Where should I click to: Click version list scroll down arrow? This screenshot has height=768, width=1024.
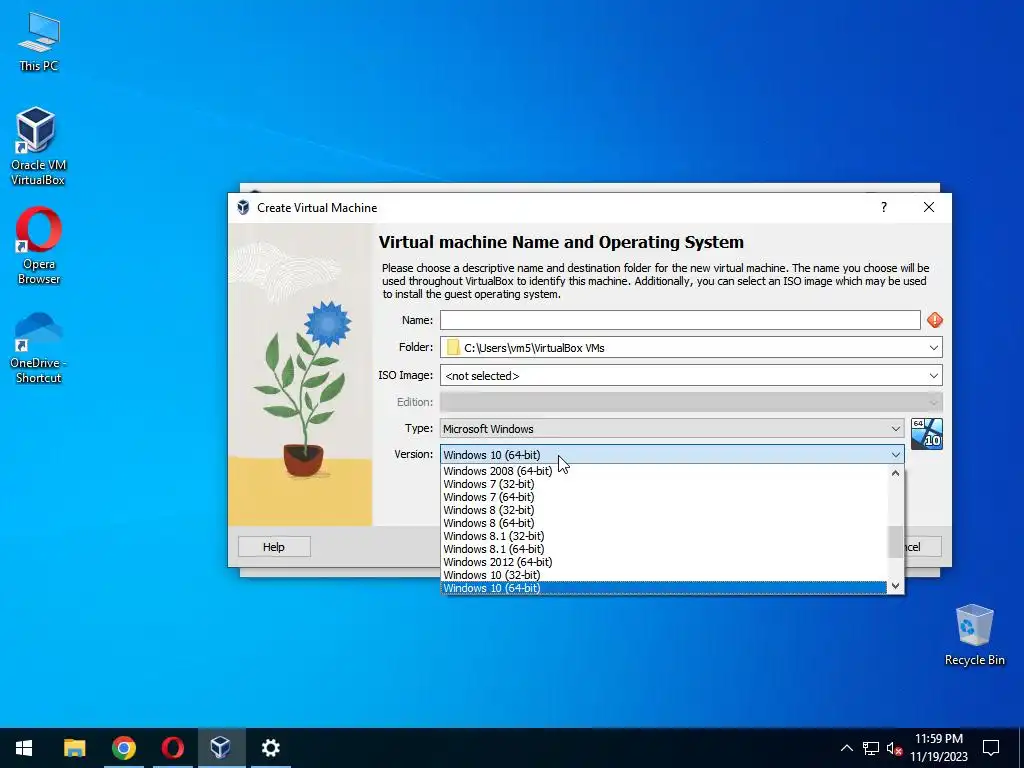895,586
